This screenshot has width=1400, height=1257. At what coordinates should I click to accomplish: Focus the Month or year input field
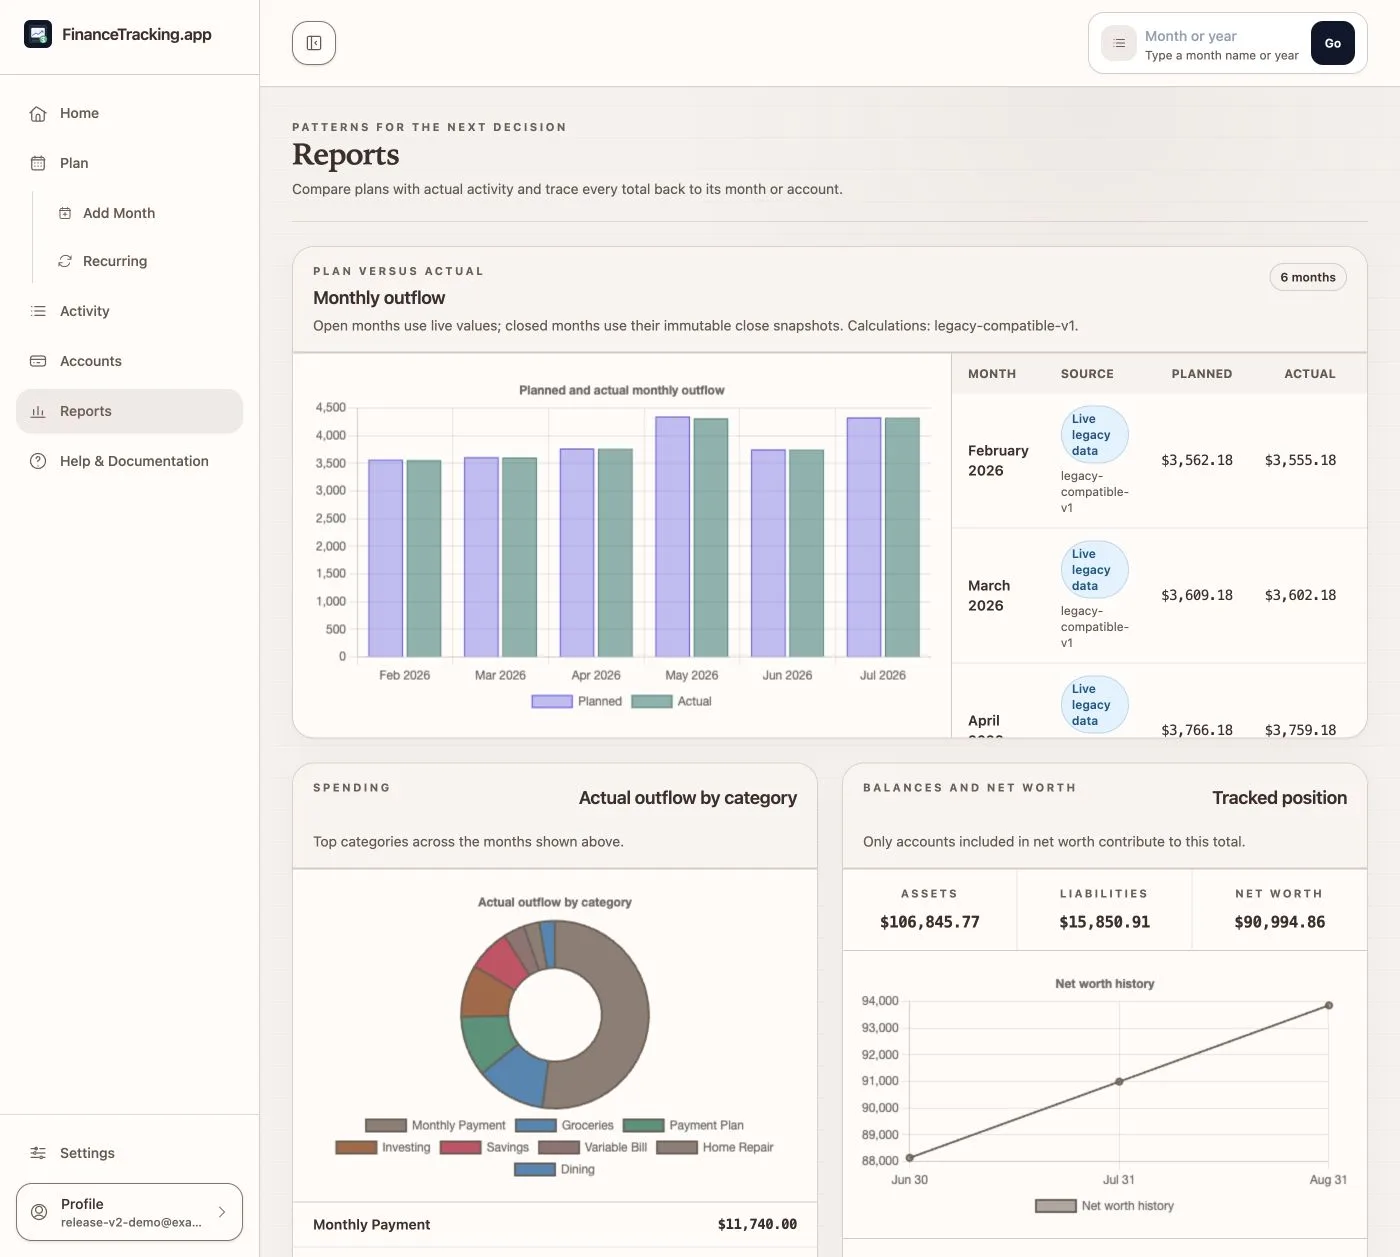(1222, 44)
